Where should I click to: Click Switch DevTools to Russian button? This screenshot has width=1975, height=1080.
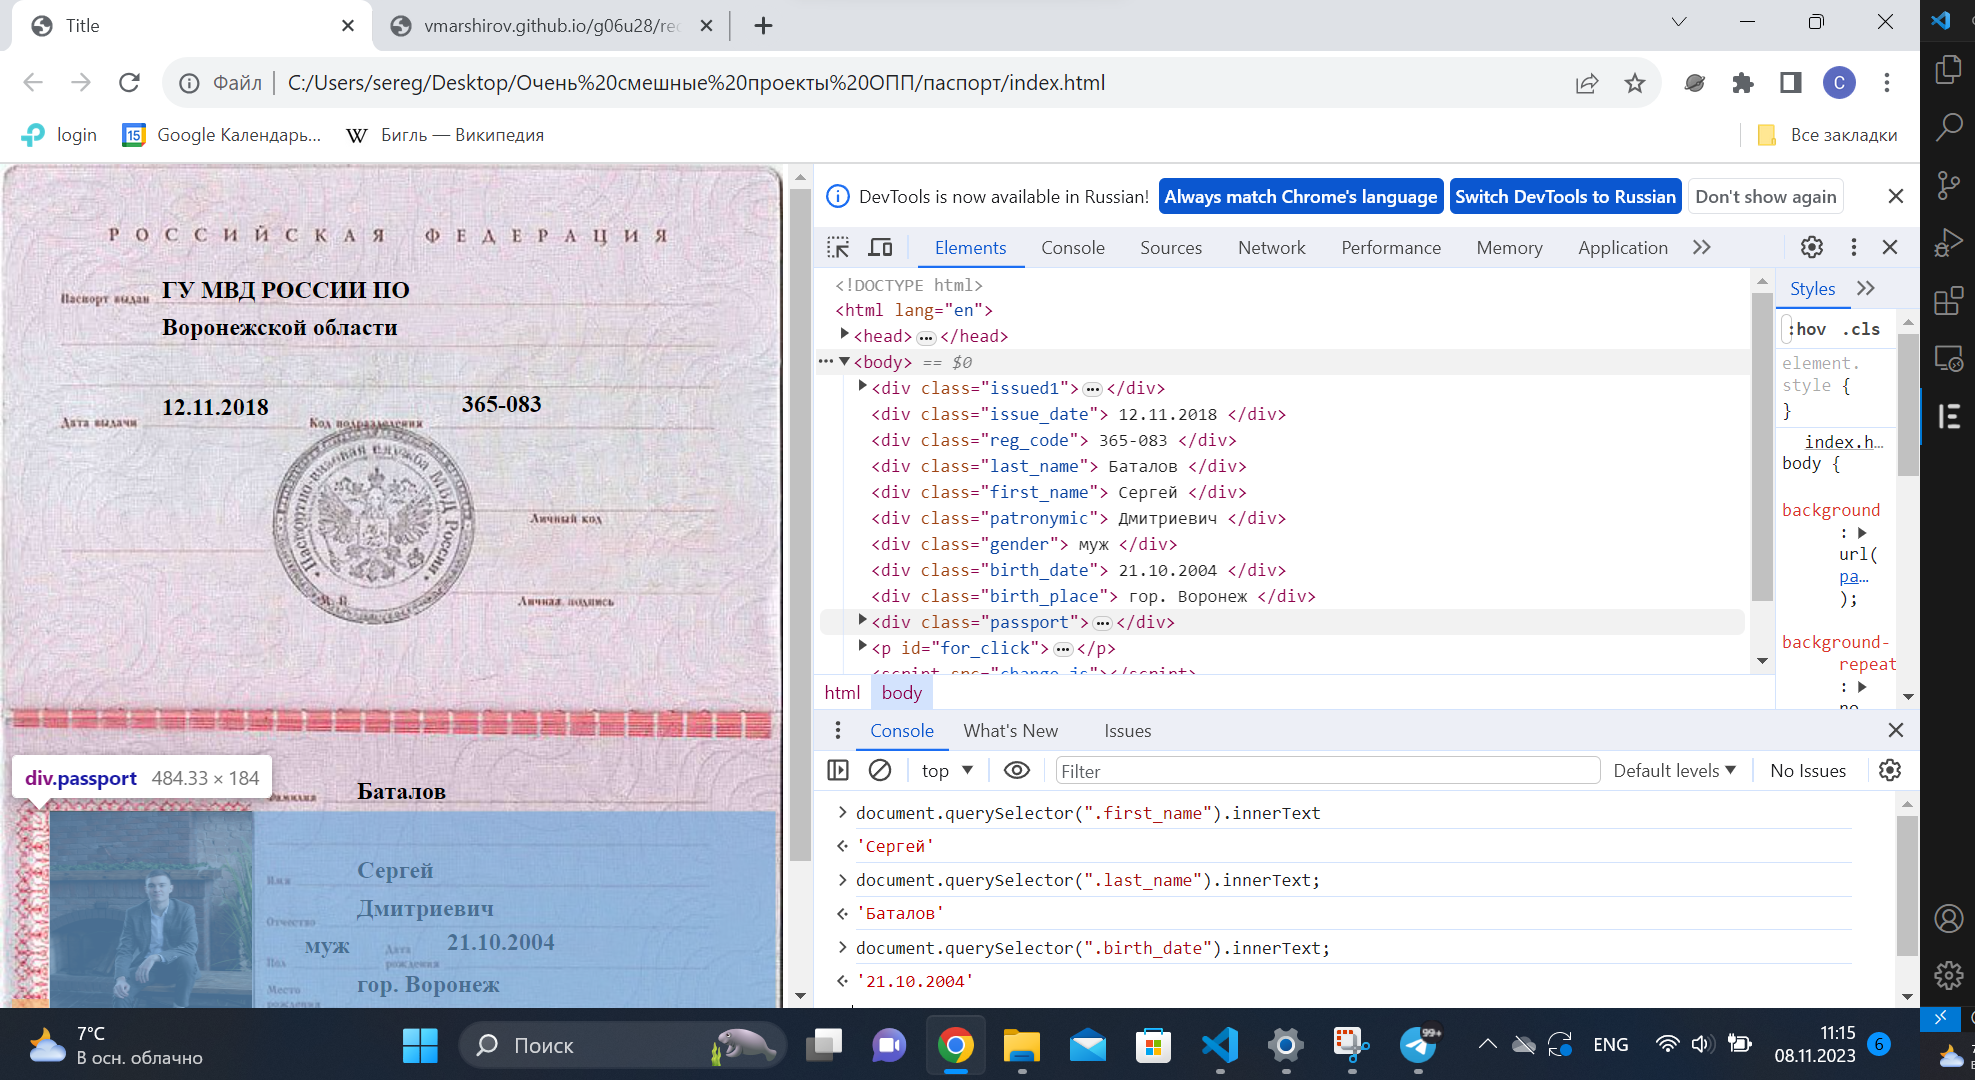[x=1565, y=196]
